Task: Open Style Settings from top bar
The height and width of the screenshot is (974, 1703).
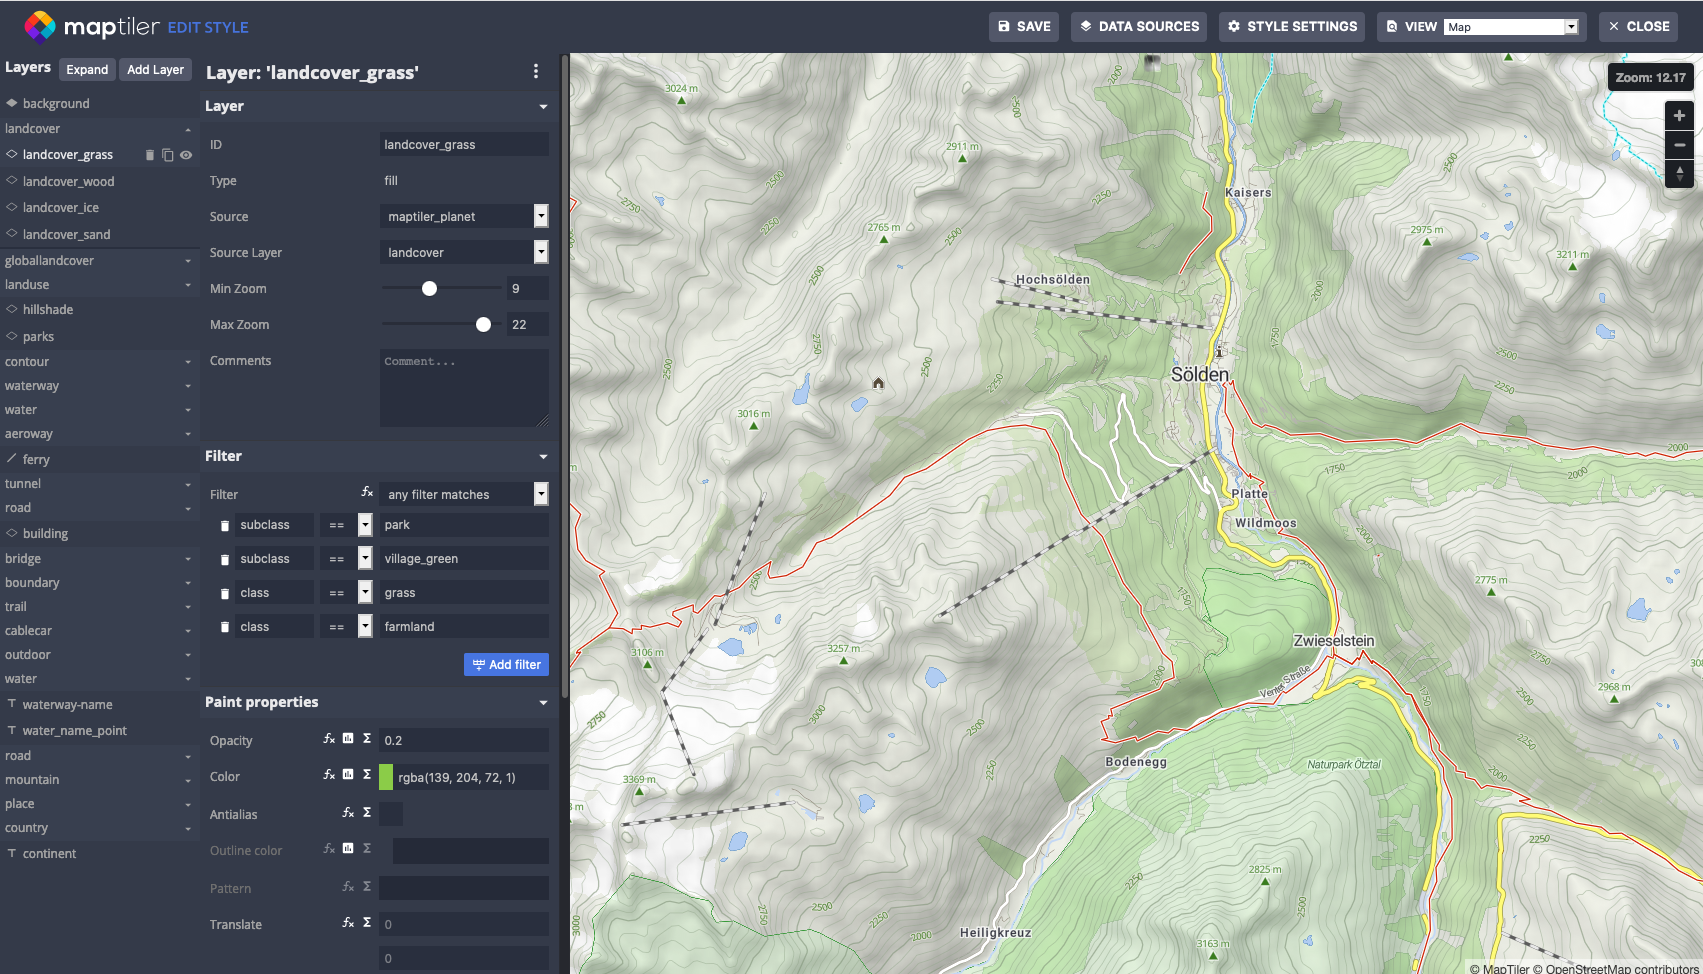Action: 1292,27
